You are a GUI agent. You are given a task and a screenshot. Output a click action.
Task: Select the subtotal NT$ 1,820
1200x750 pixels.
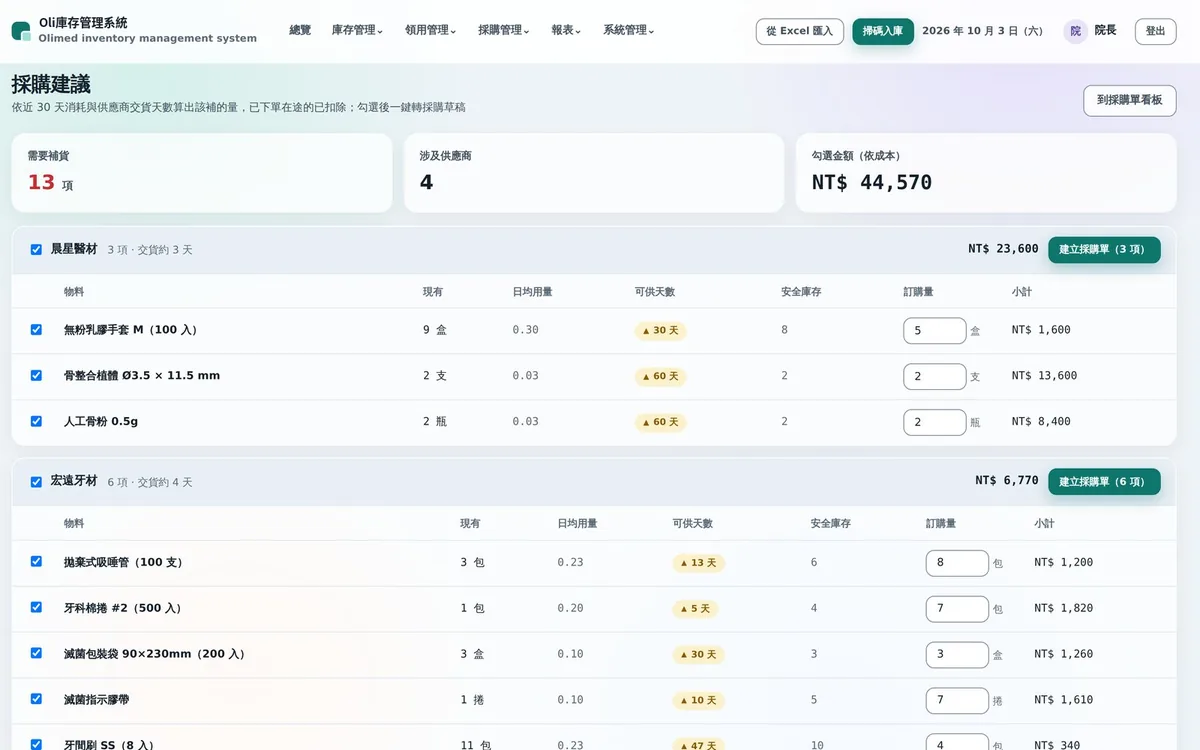[1063, 608]
